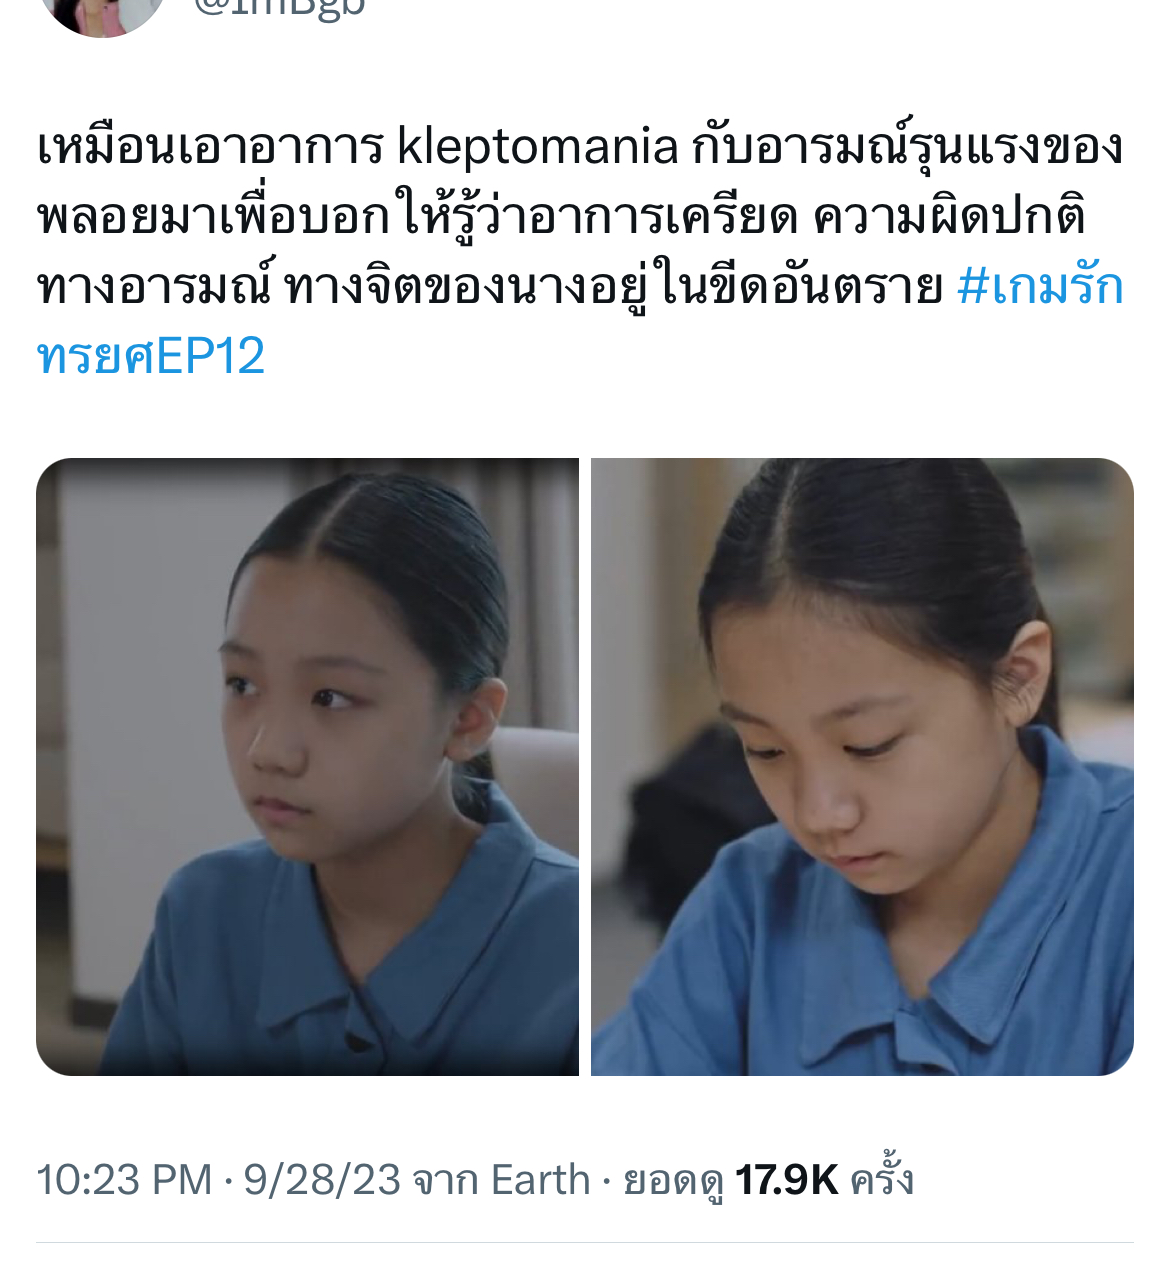Tap the tweet's first word เหมือนเอาอาการ
Screen dimensions: 1170x1263
point(211,147)
